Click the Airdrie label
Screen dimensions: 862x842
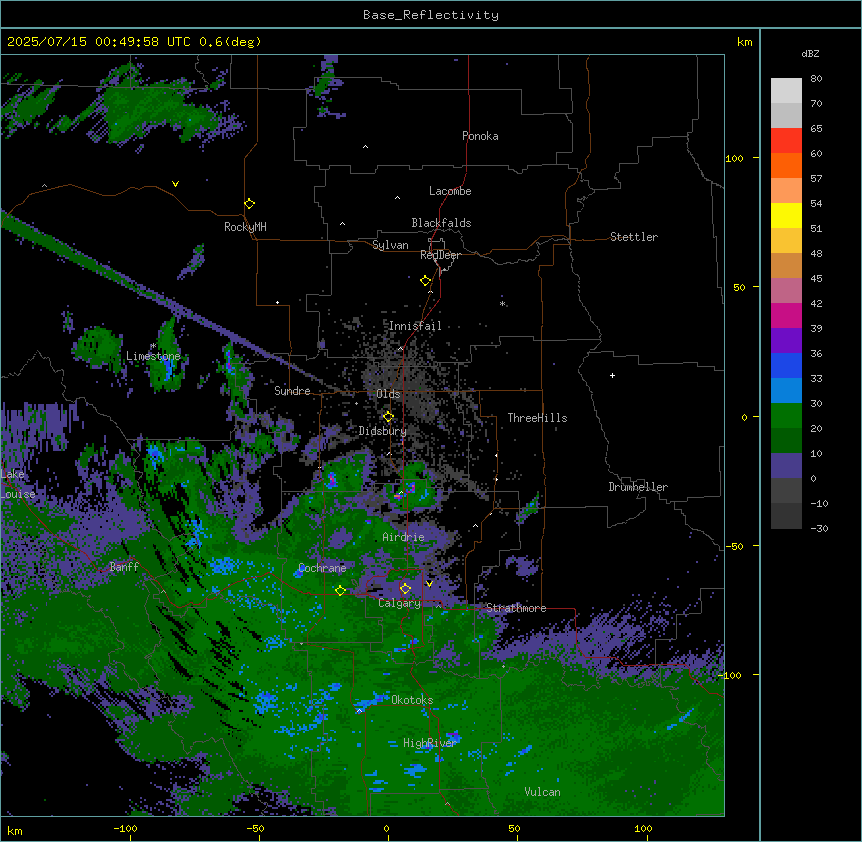[404, 537]
